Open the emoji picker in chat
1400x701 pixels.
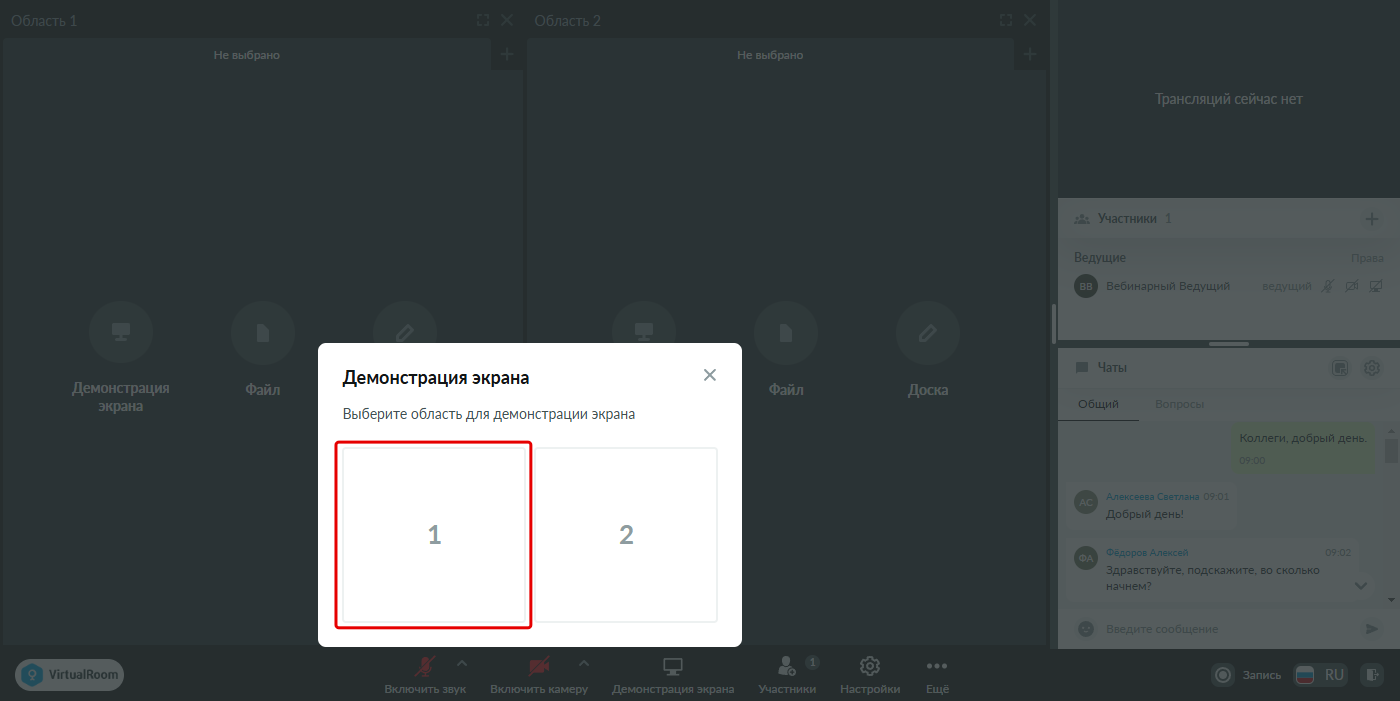point(1085,629)
